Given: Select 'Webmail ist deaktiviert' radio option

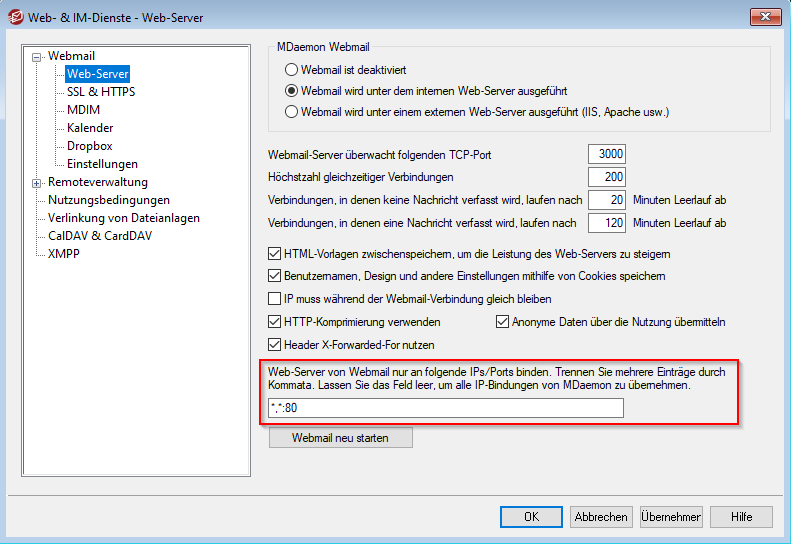Looking at the screenshot, I should (x=292, y=71).
